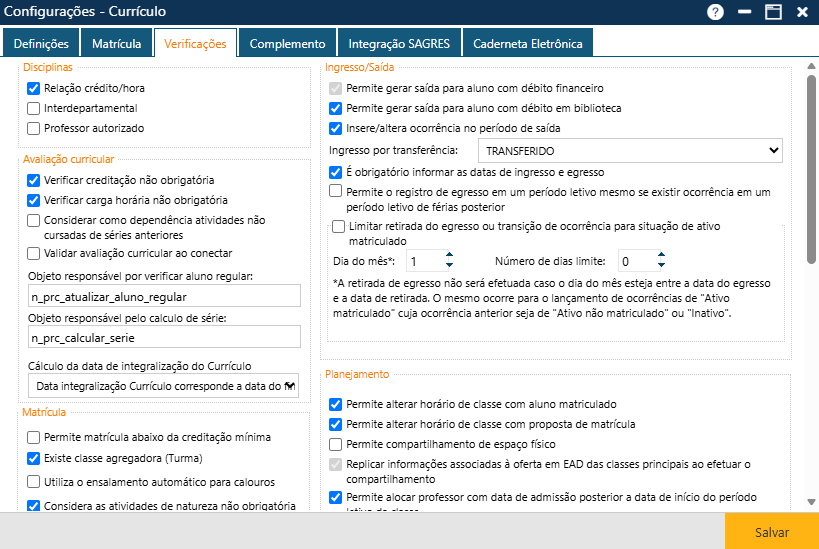Enable the Interdepartamental checkbox
Image resolution: width=819 pixels, height=549 pixels.
pos(33,108)
